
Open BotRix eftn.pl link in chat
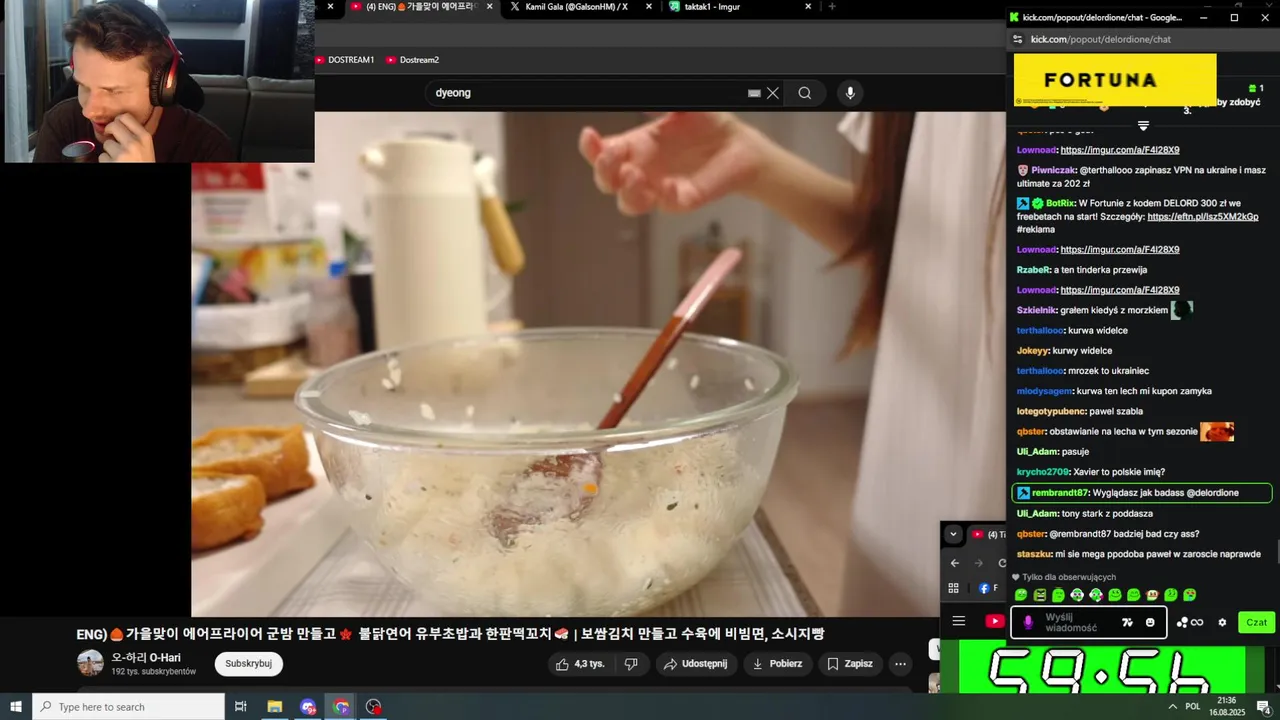(x=1203, y=217)
